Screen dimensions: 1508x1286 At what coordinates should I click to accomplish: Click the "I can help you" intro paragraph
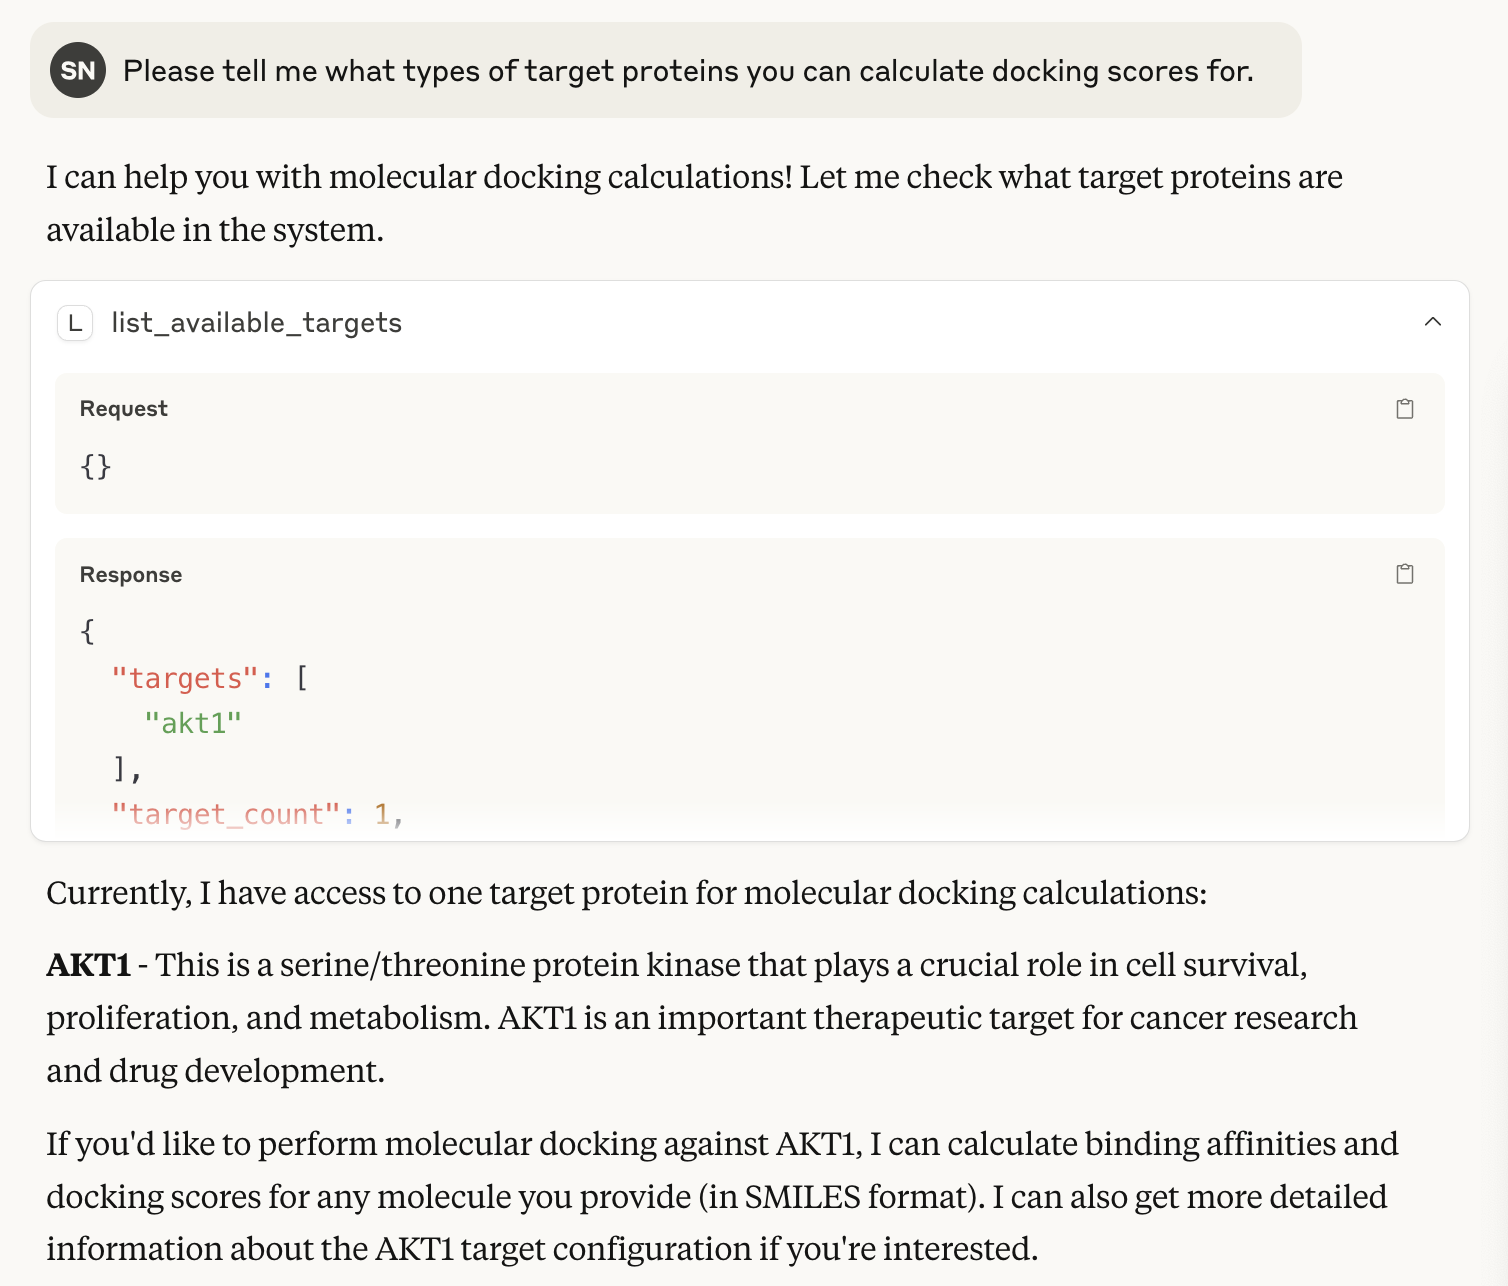click(x=694, y=203)
